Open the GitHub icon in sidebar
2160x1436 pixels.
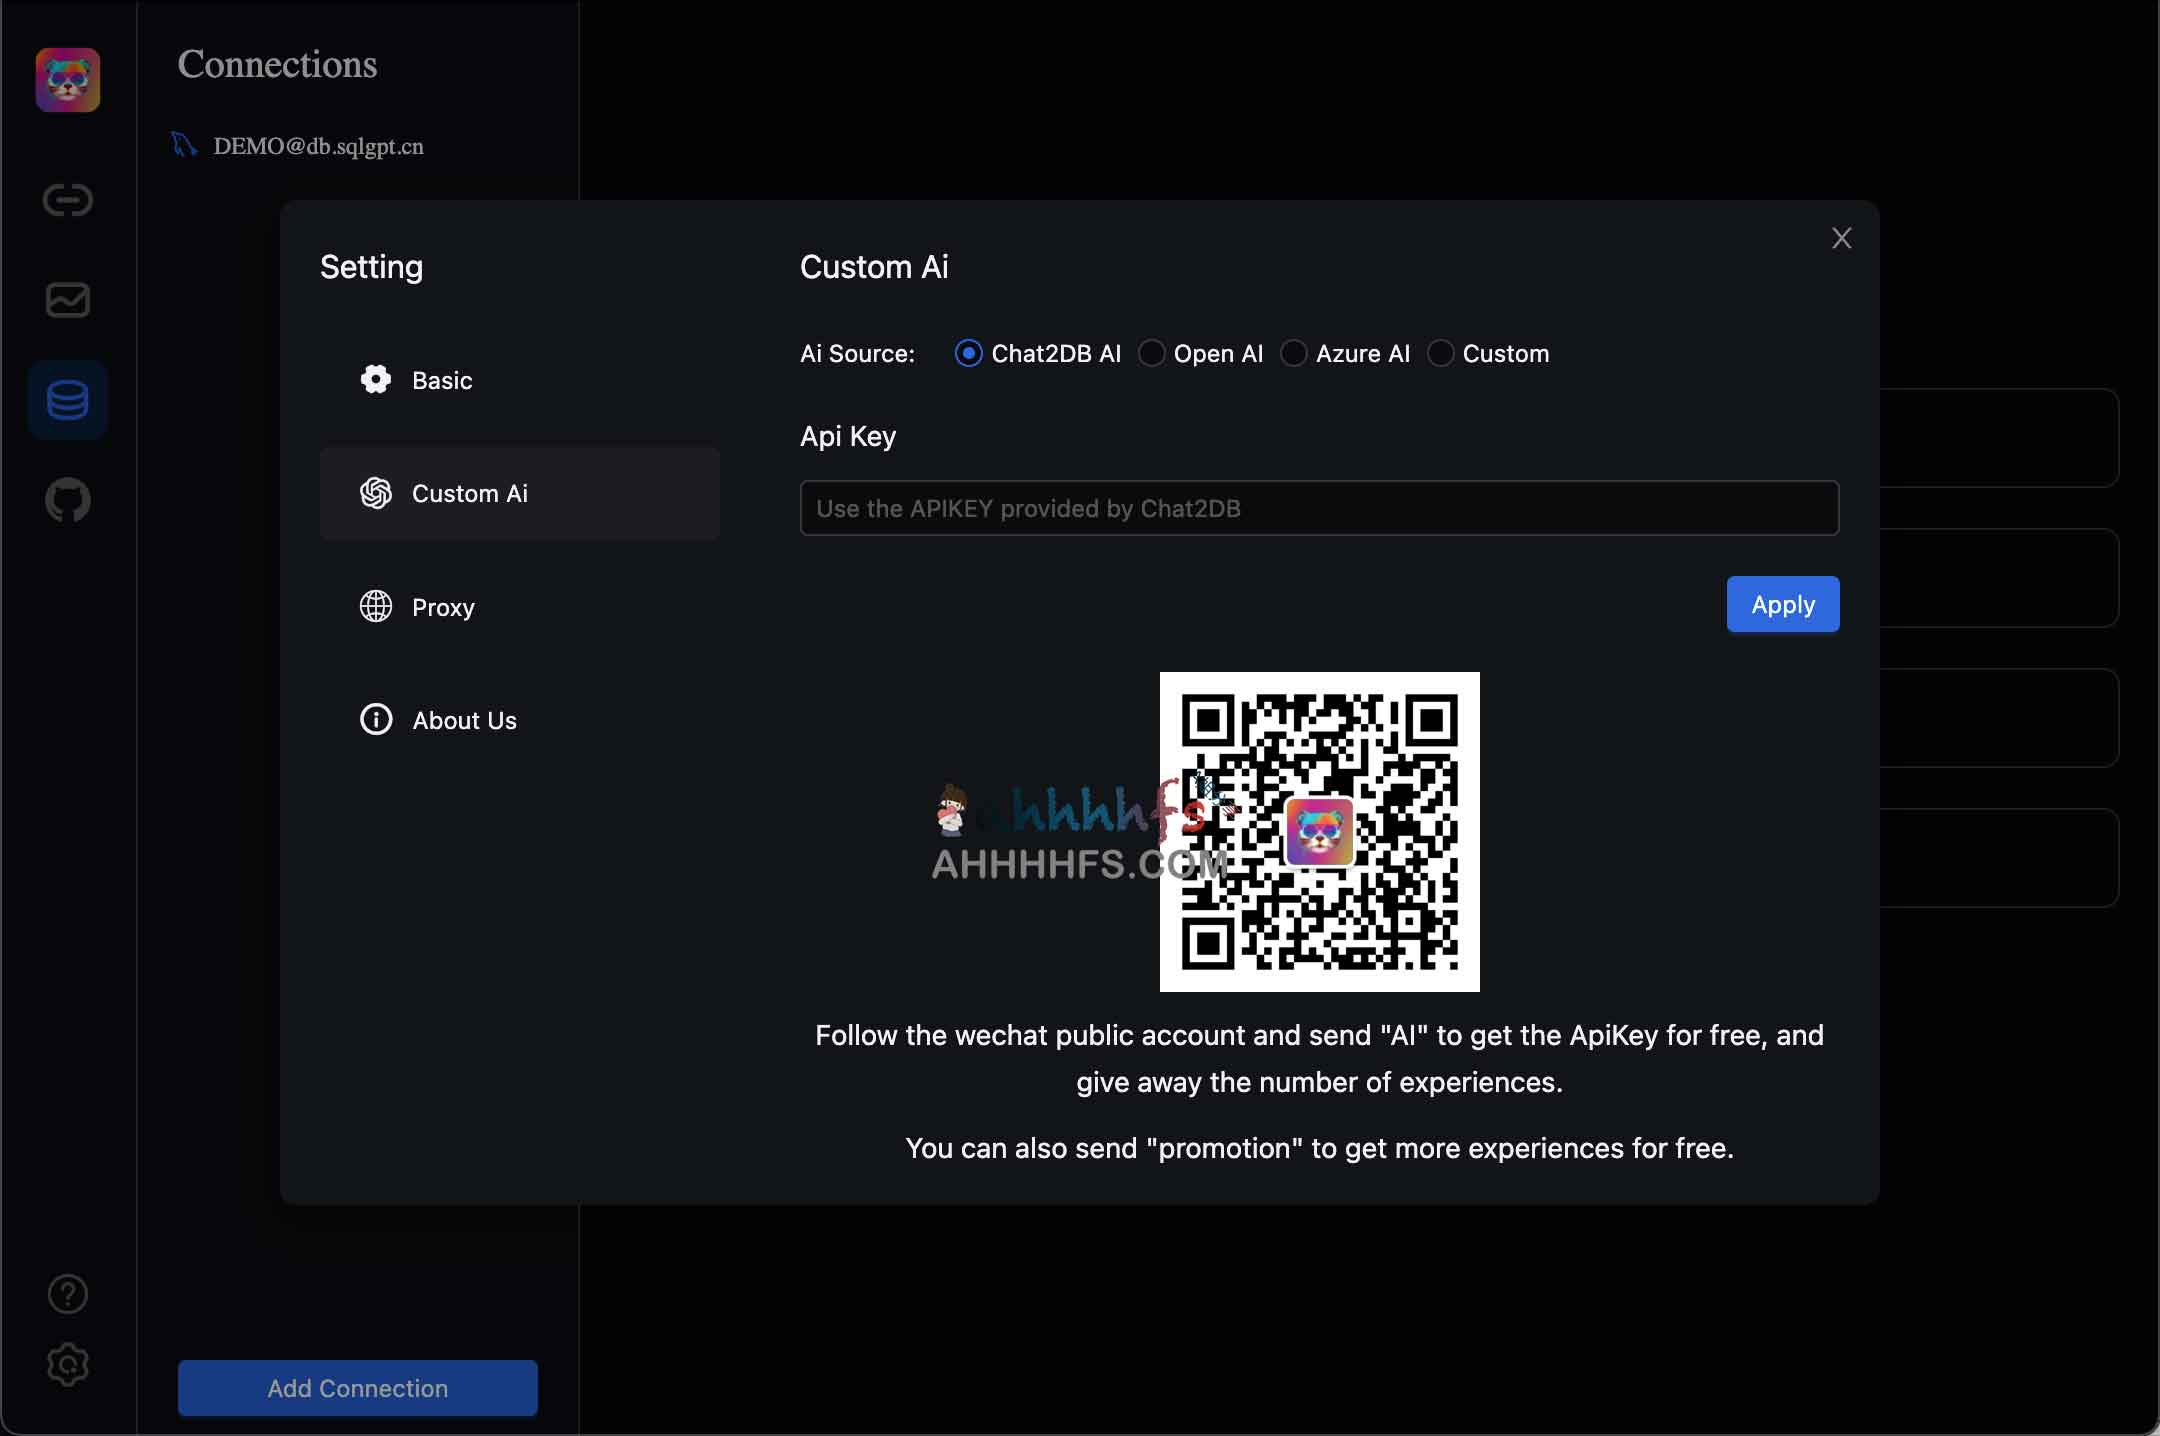pos(67,501)
